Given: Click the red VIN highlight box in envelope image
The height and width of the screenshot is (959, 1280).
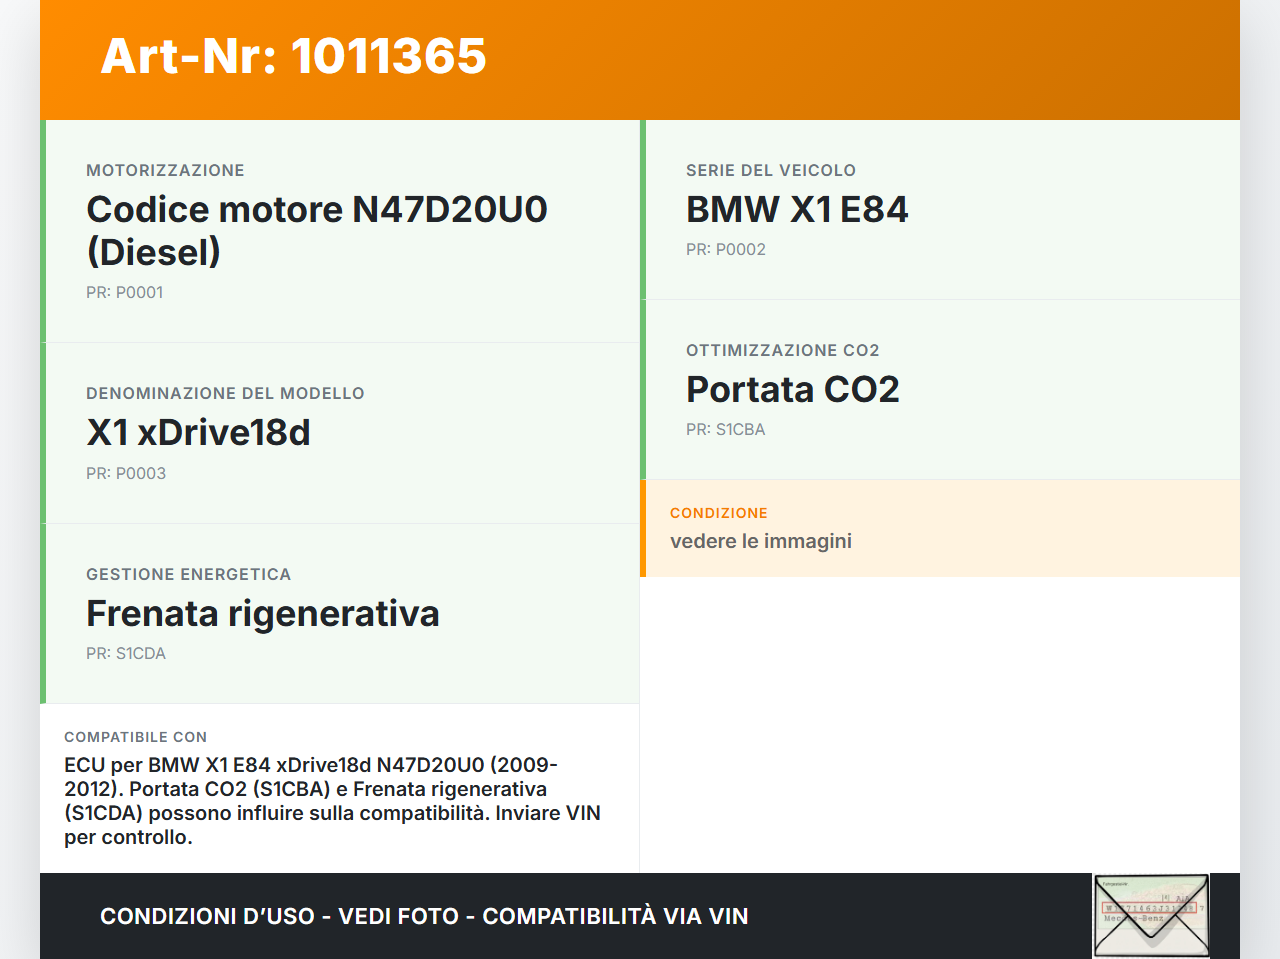Looking at the screenshot, I should tap(1150, 908).
